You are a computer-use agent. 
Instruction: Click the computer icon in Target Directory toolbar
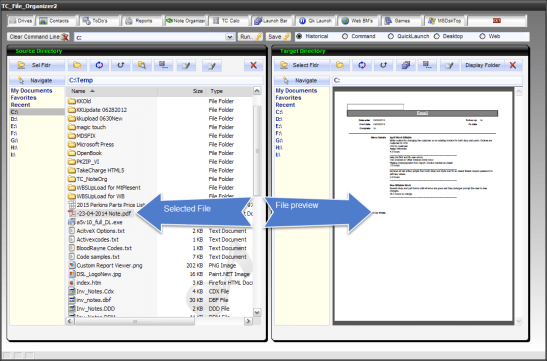[x=427, y=65]
